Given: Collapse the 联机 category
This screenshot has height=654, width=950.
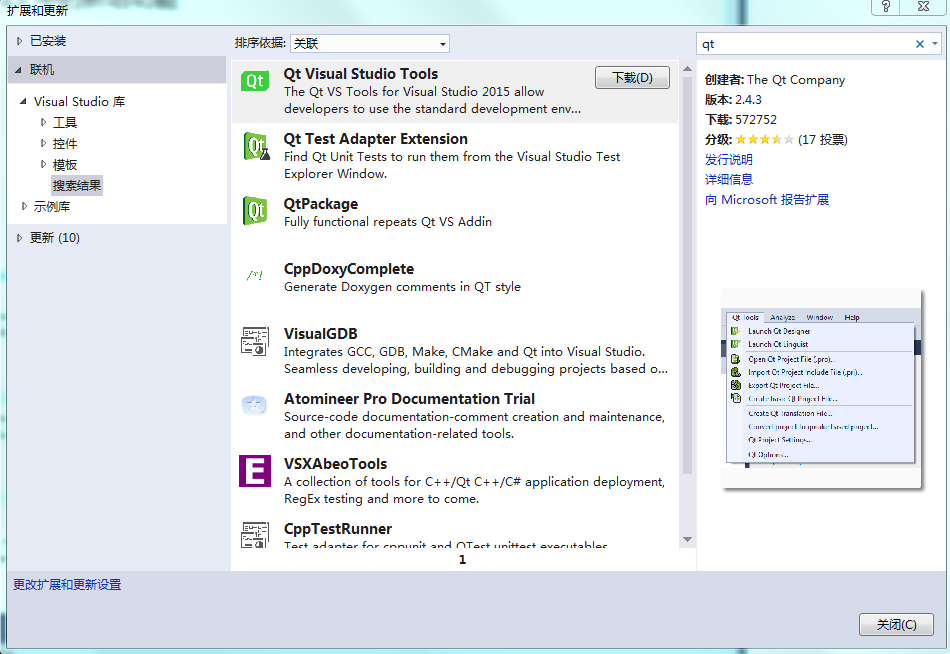Looking at the screenshot, I should [18, 70].
